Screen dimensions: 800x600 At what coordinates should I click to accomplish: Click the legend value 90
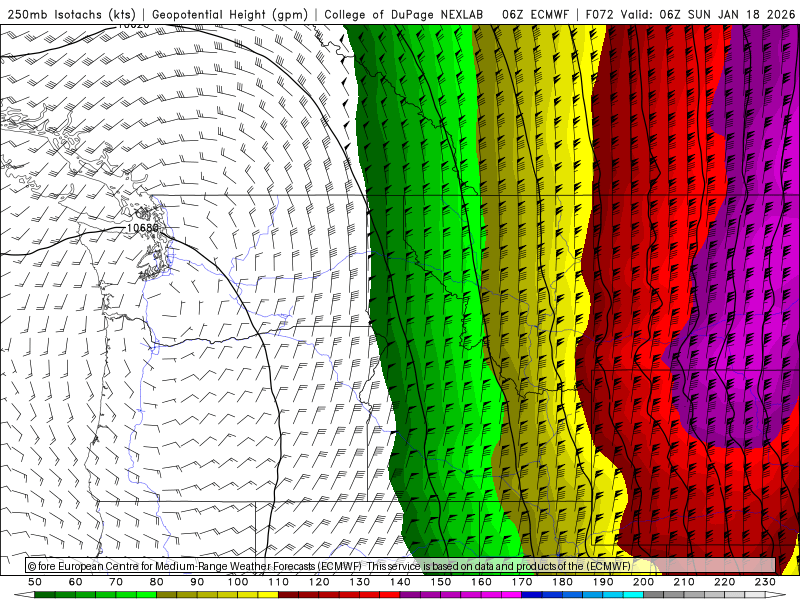click(197, 582)
